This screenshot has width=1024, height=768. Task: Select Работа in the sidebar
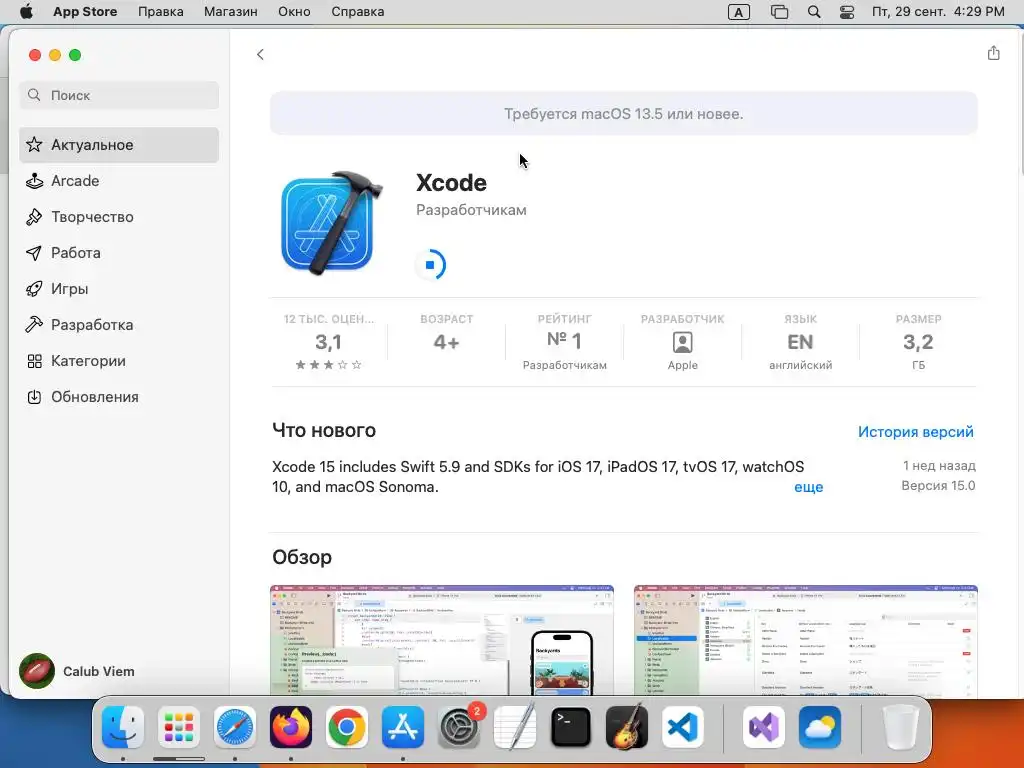[x=119, y=253]
